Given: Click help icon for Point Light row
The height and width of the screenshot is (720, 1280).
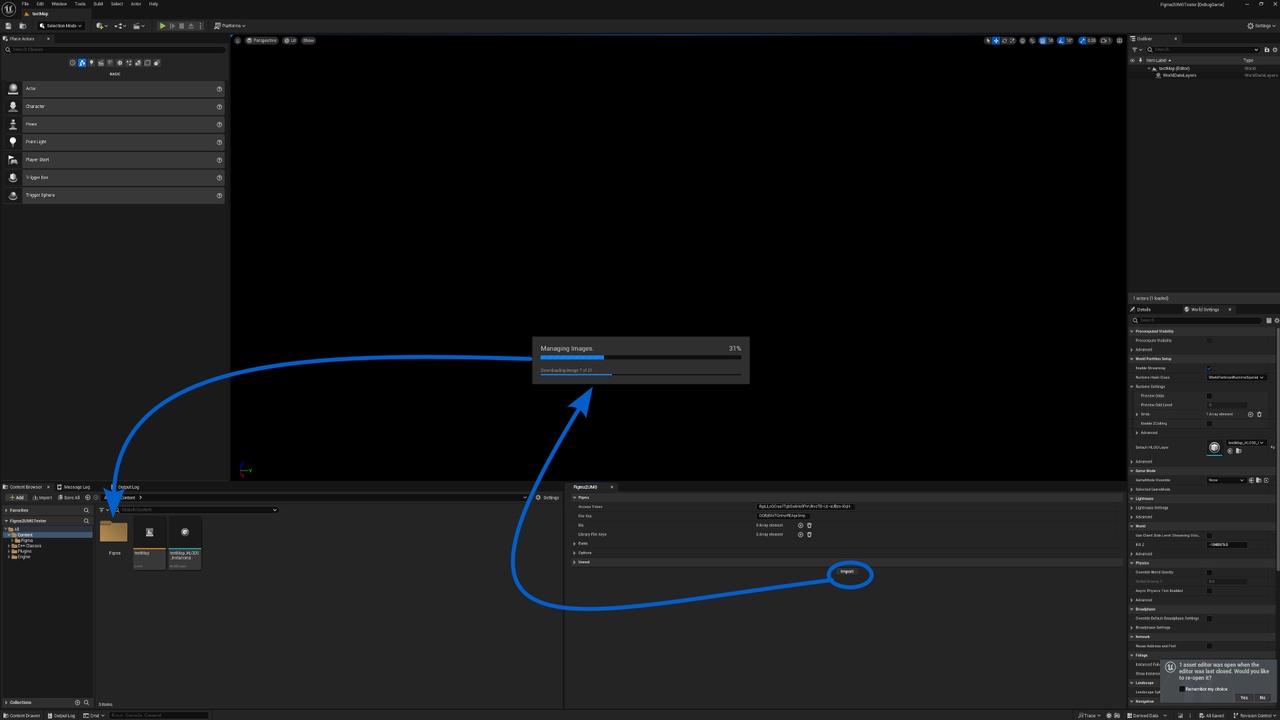Looking at the screenshot, I should tap(219, 142).
